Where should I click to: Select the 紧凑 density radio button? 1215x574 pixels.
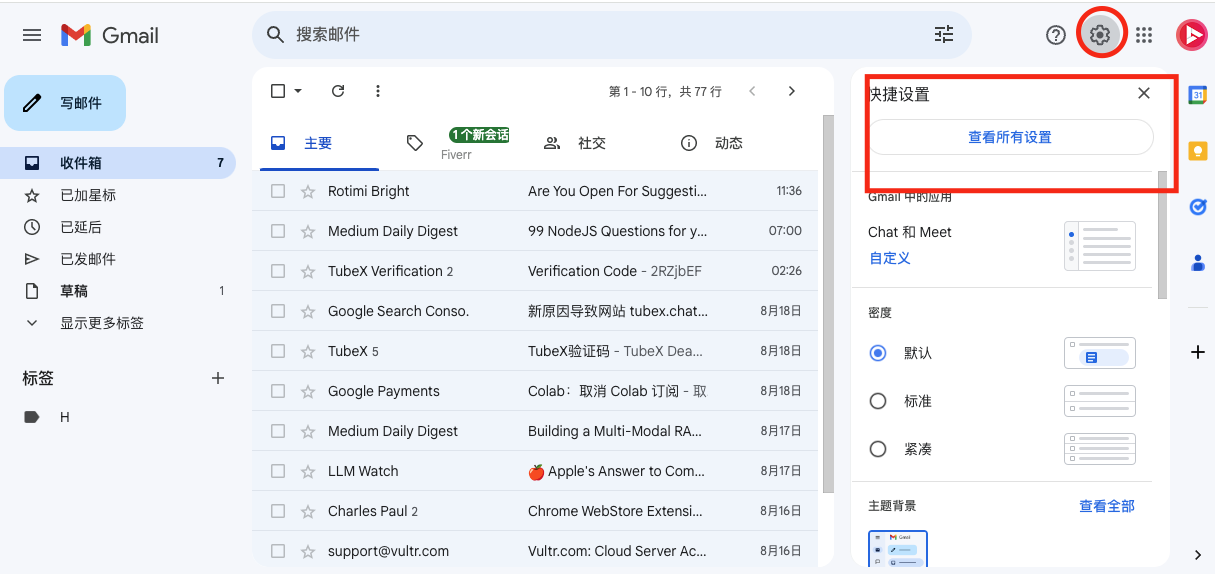pyautogui.click(x=878, y=449)
